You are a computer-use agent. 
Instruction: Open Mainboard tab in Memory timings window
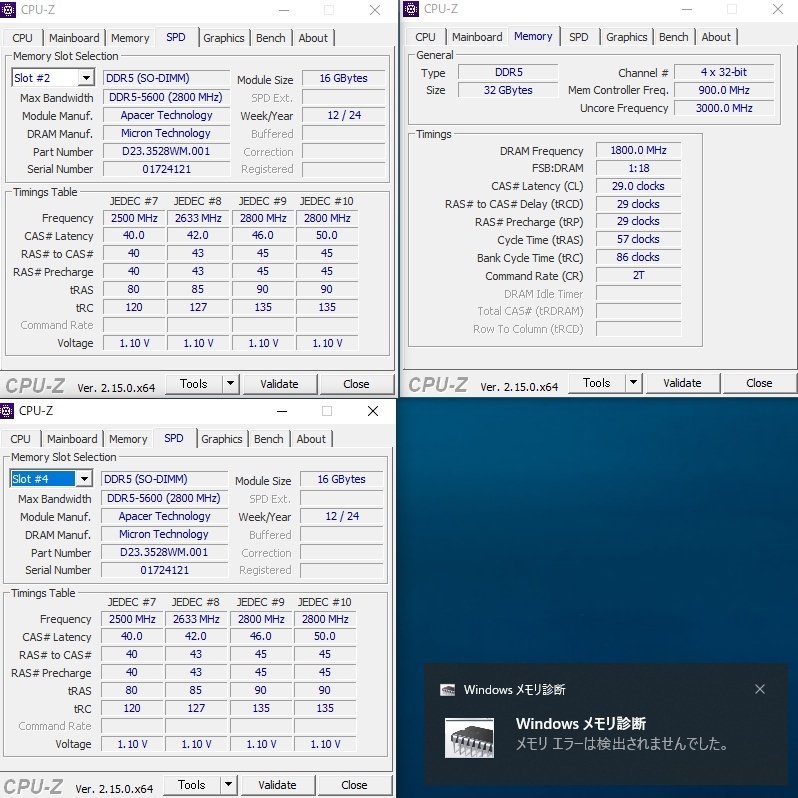coord(477,37)
